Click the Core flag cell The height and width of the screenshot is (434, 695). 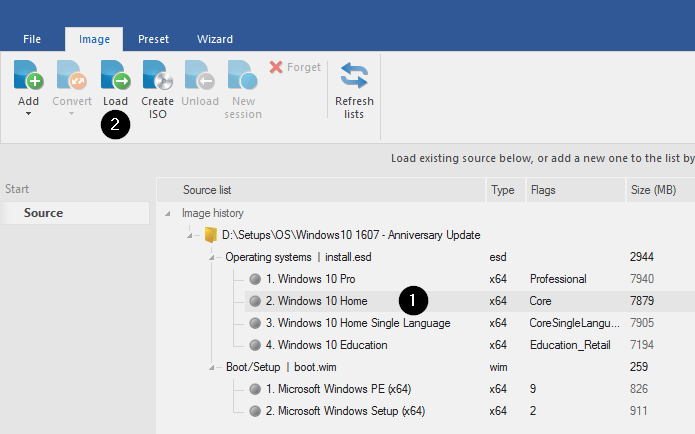click(x=540, y=301)
